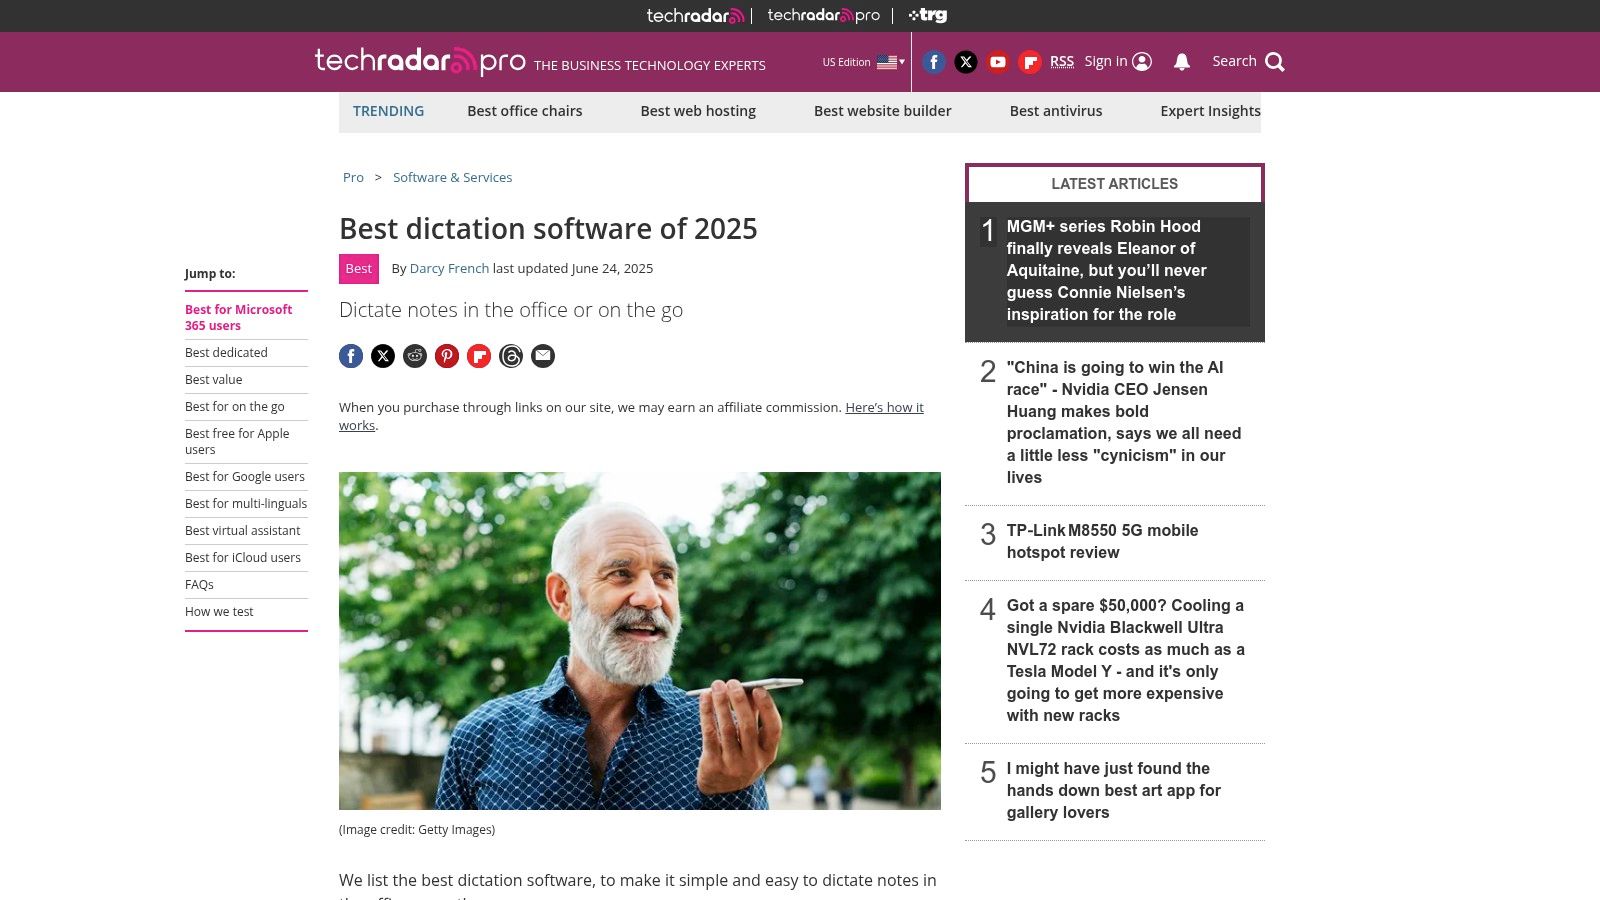Share the article on Threads
Screen dimensions: 1600x900
pyautogui.click(x=511, y=356)
